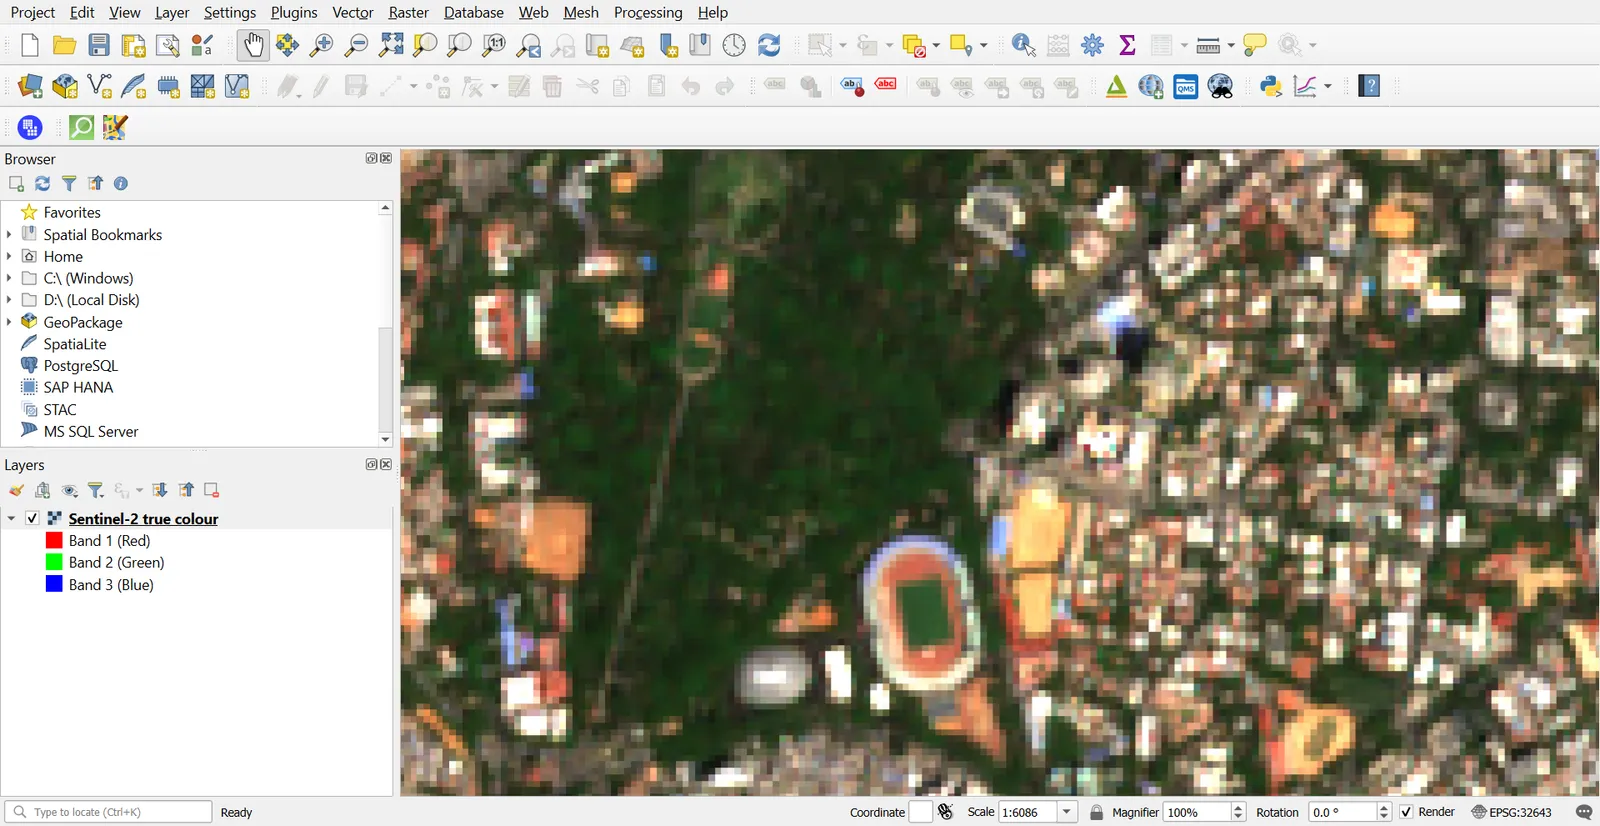Select PostgreSQL in the Browser
This screenshot has height=826, width=1600.
pos(80,366)
